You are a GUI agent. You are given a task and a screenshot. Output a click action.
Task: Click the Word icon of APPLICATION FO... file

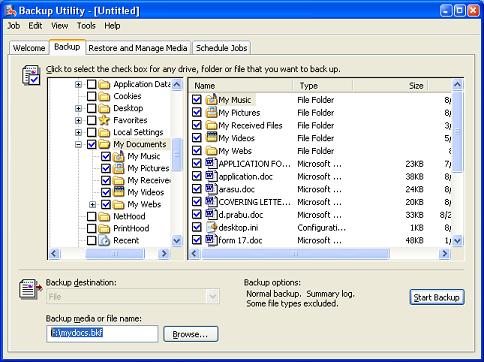[x=210, y=163]
